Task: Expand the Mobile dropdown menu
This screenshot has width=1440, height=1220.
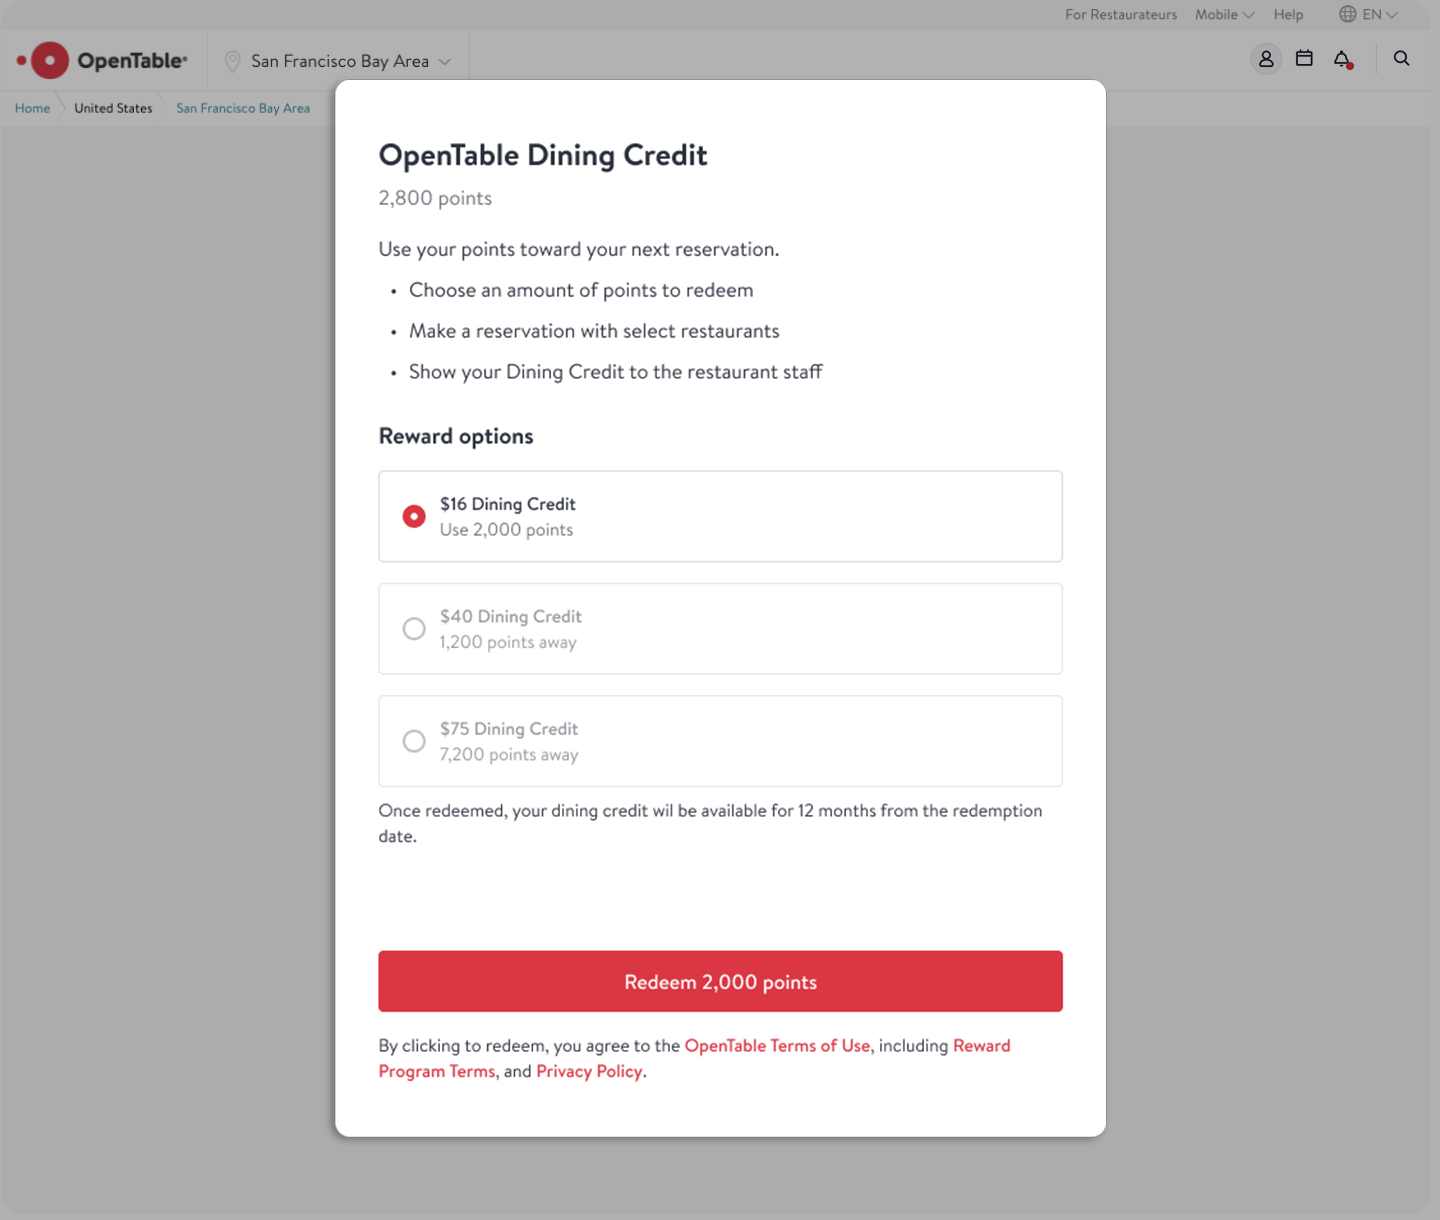Action: [x=1224, y=14]
